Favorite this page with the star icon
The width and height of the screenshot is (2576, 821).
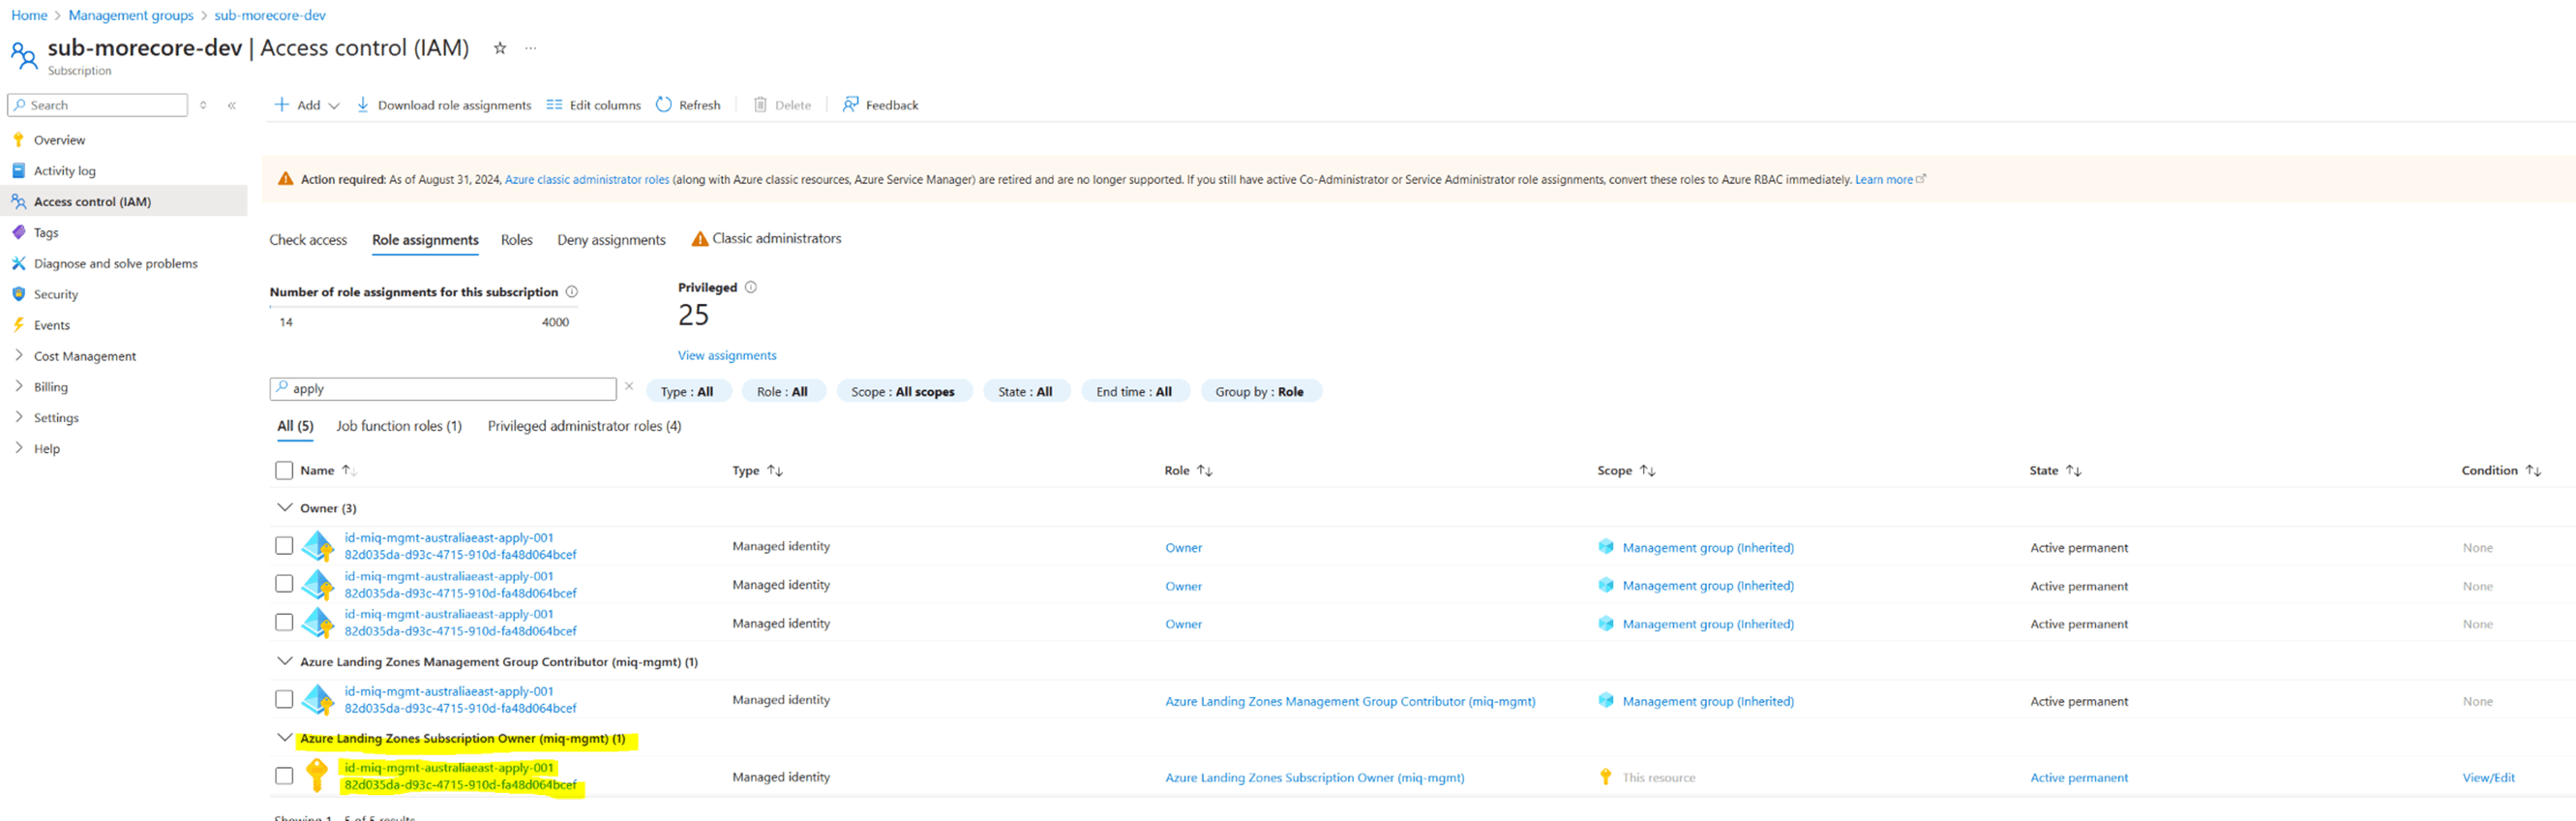(500, 48)
